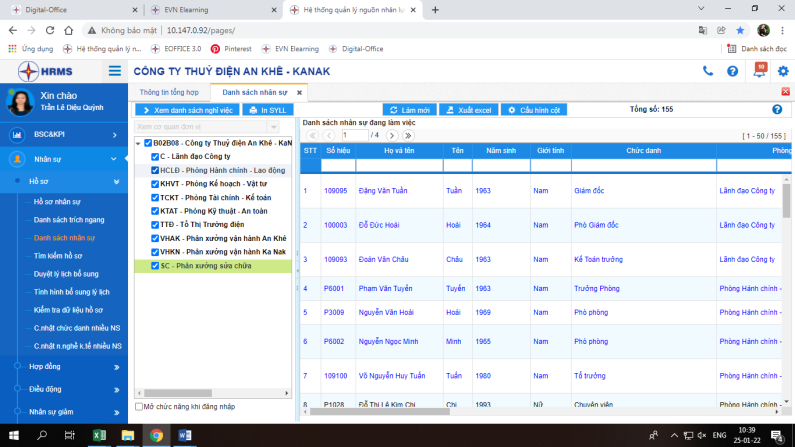Click the page number input field
The width and height of the screenshot is (795, 447).
tap(354, 135)
